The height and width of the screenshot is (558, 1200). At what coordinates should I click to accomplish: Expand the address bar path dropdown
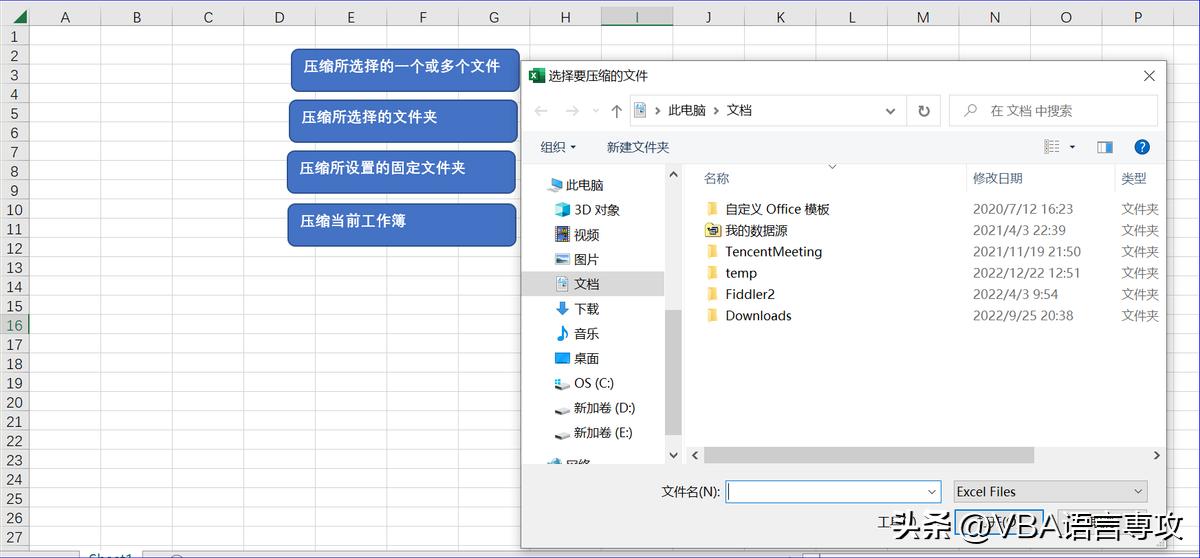pos(889,111)
